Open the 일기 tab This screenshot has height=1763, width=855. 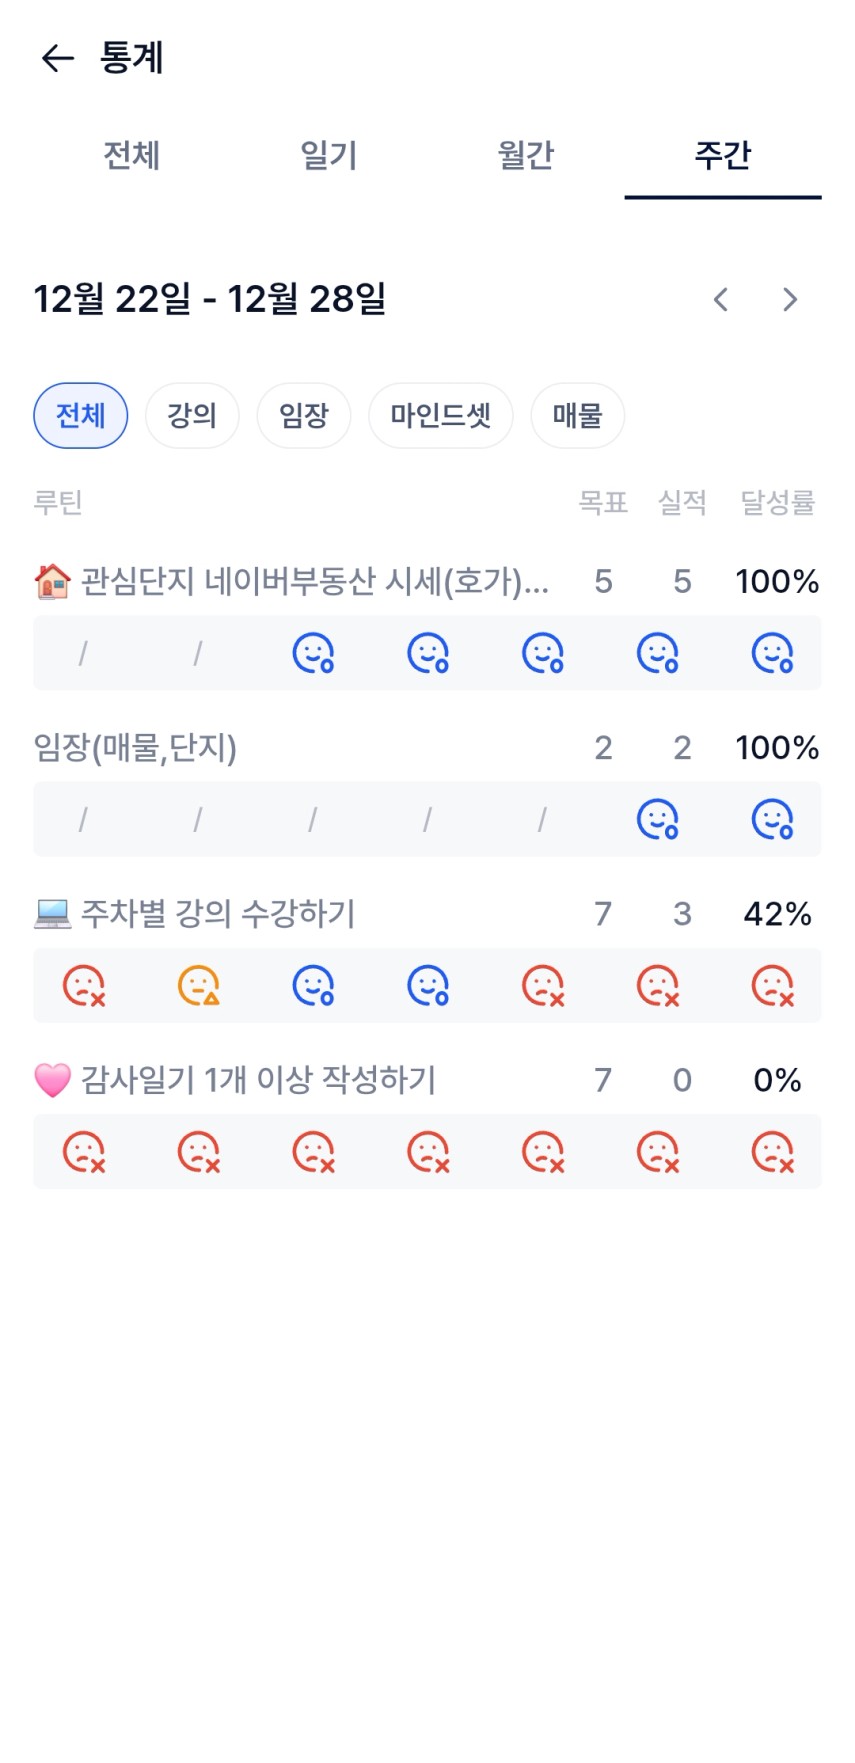pos(328,156)
